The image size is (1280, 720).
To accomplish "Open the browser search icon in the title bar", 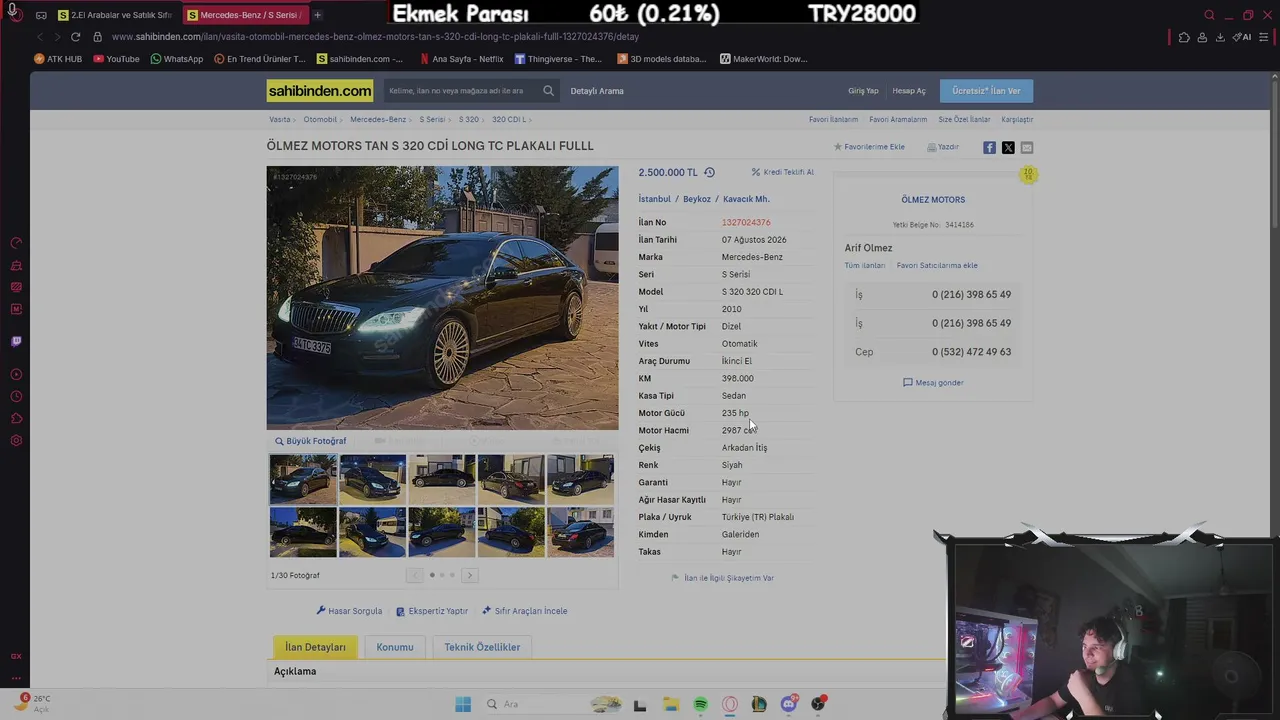I will coord(1209,15).
